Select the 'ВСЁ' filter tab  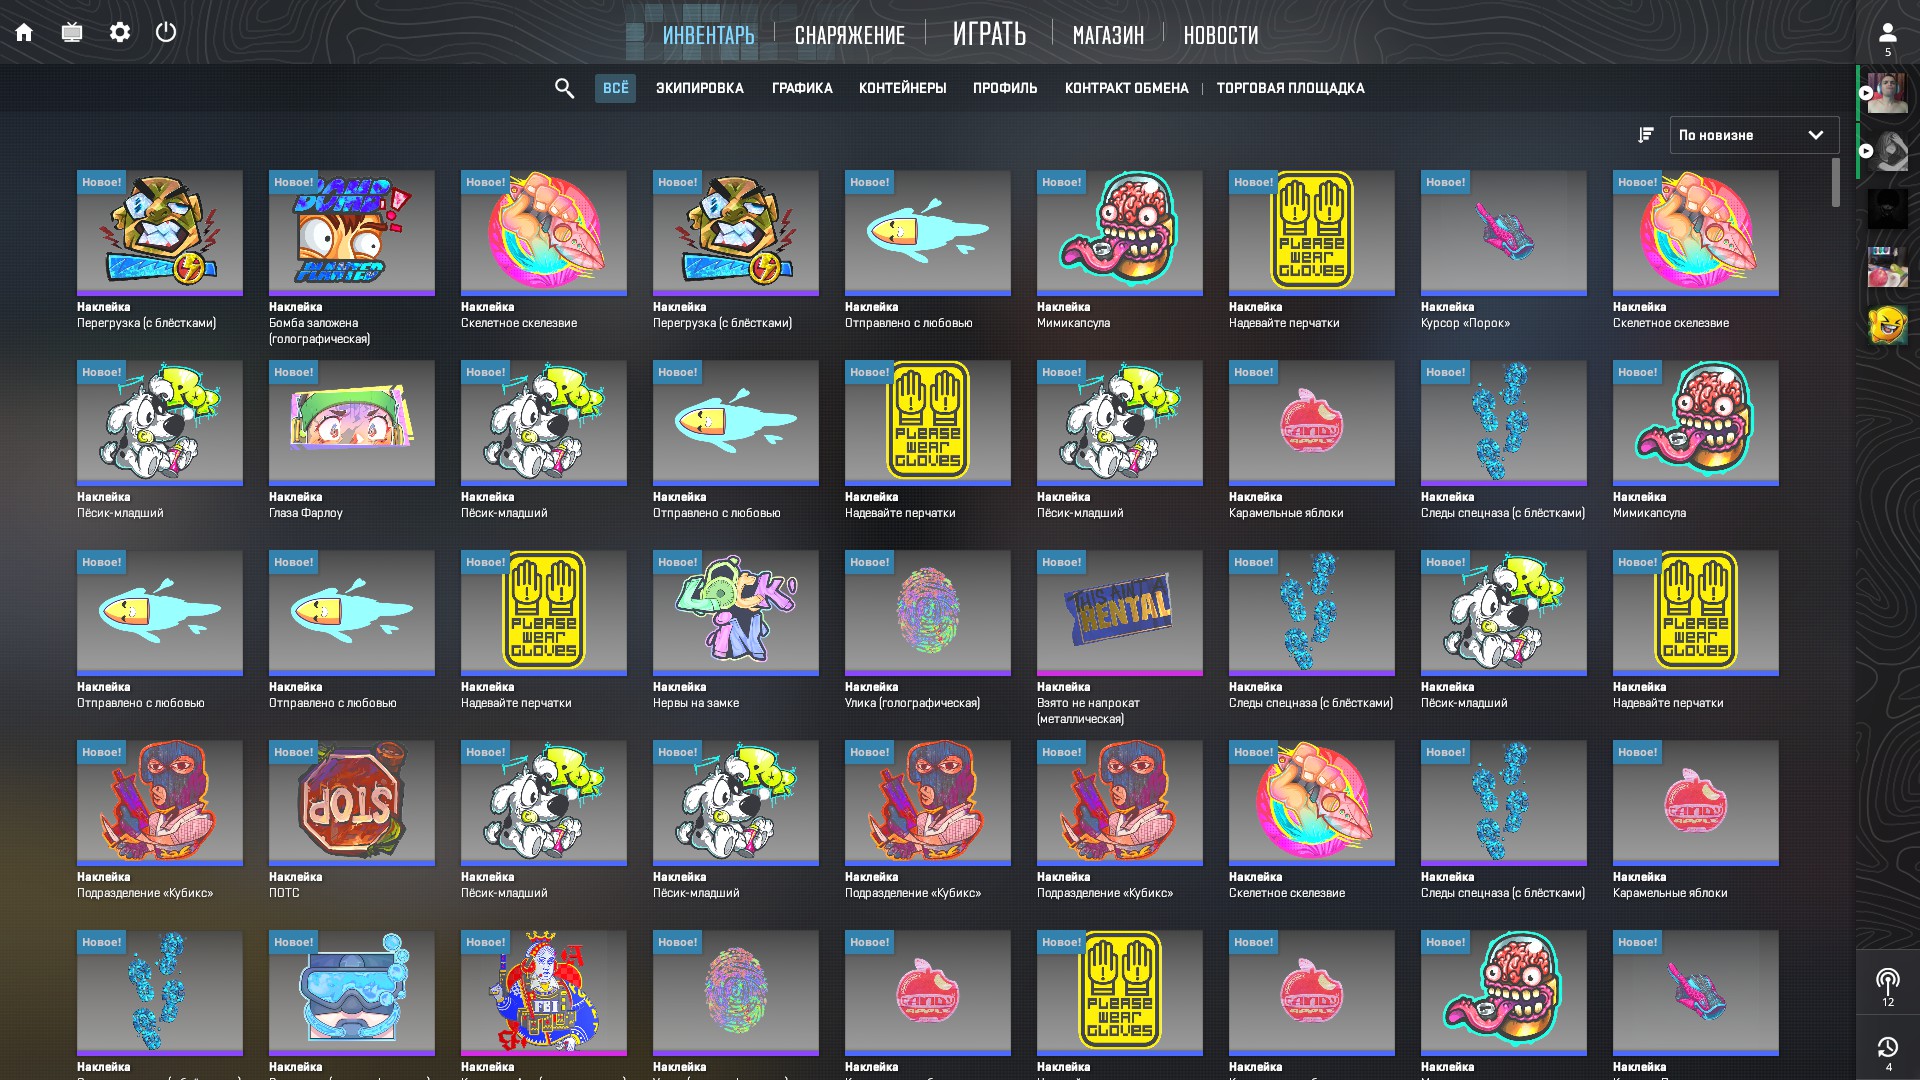click(615, 88)
